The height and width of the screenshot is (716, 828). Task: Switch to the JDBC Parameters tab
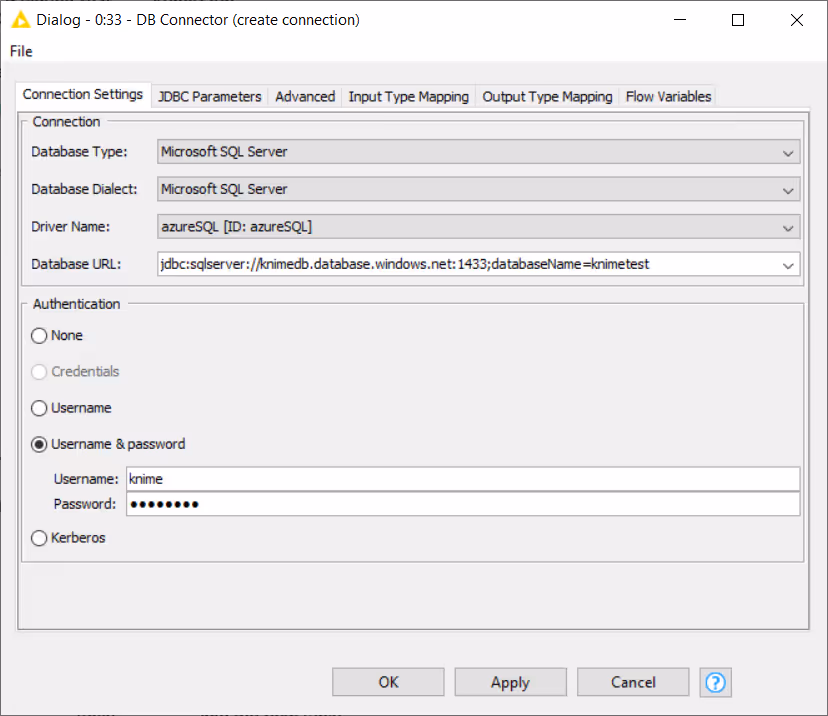point(209,96)
